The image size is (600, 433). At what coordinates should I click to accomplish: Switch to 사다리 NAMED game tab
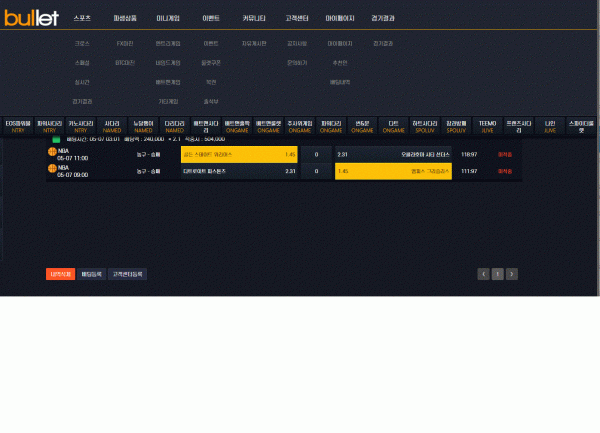tap(112, 127)
